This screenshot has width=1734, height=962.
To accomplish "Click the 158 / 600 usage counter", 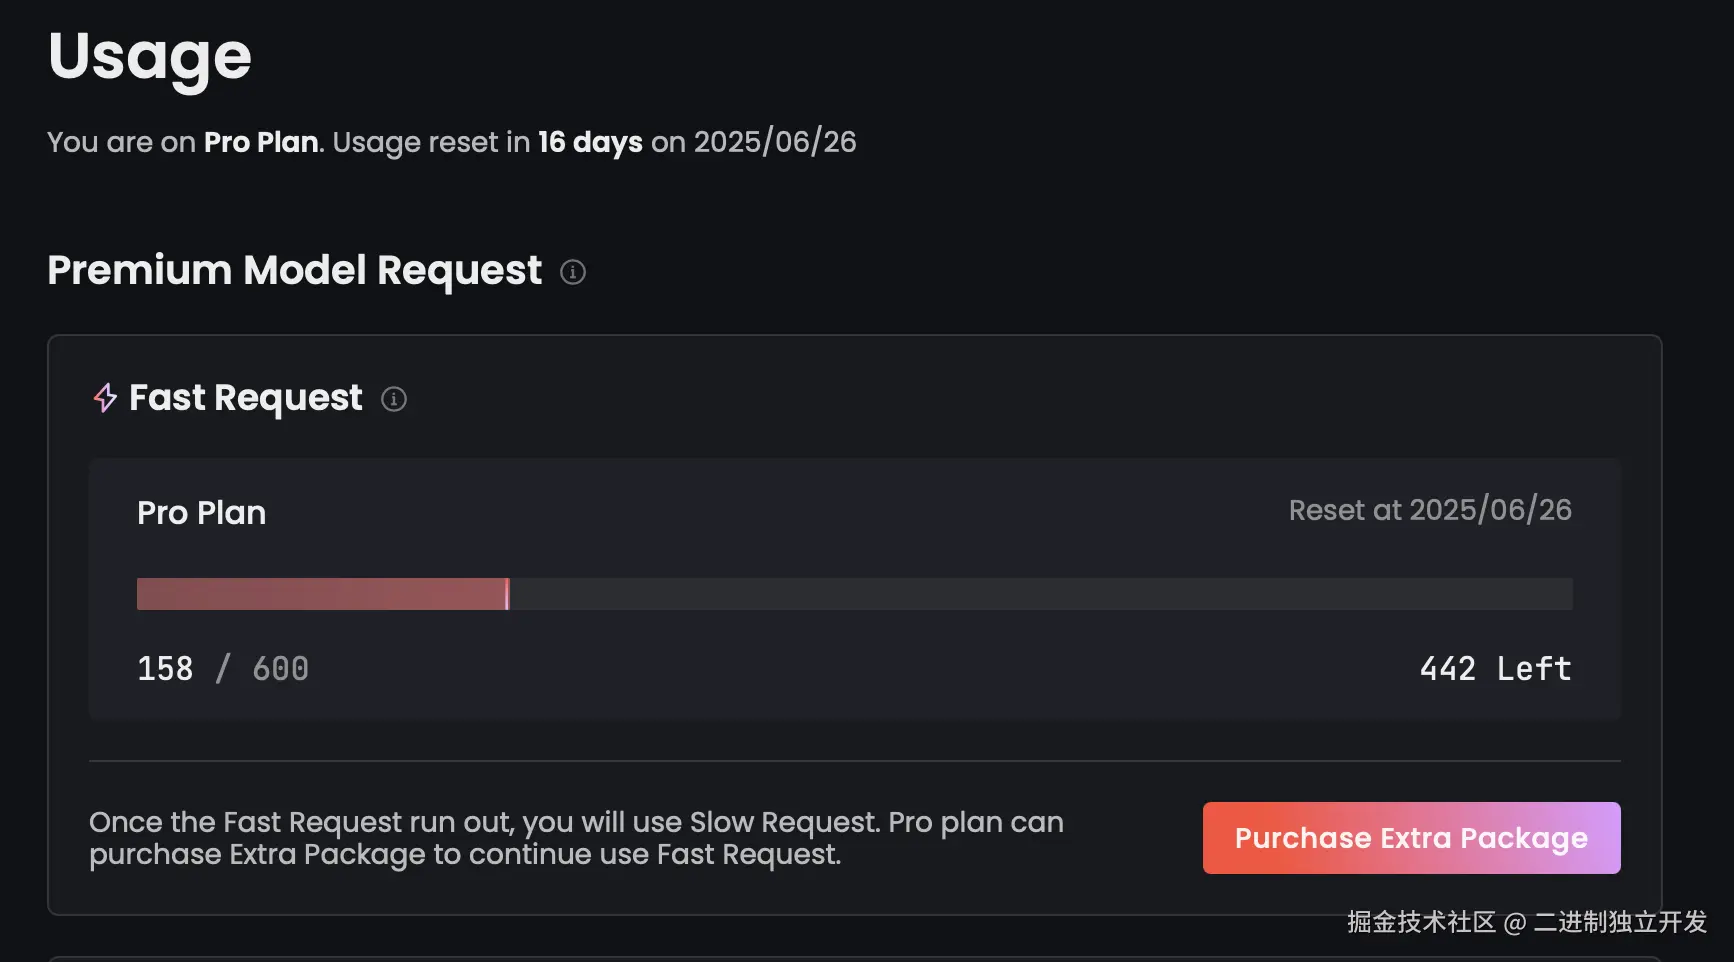I will 223,668.
